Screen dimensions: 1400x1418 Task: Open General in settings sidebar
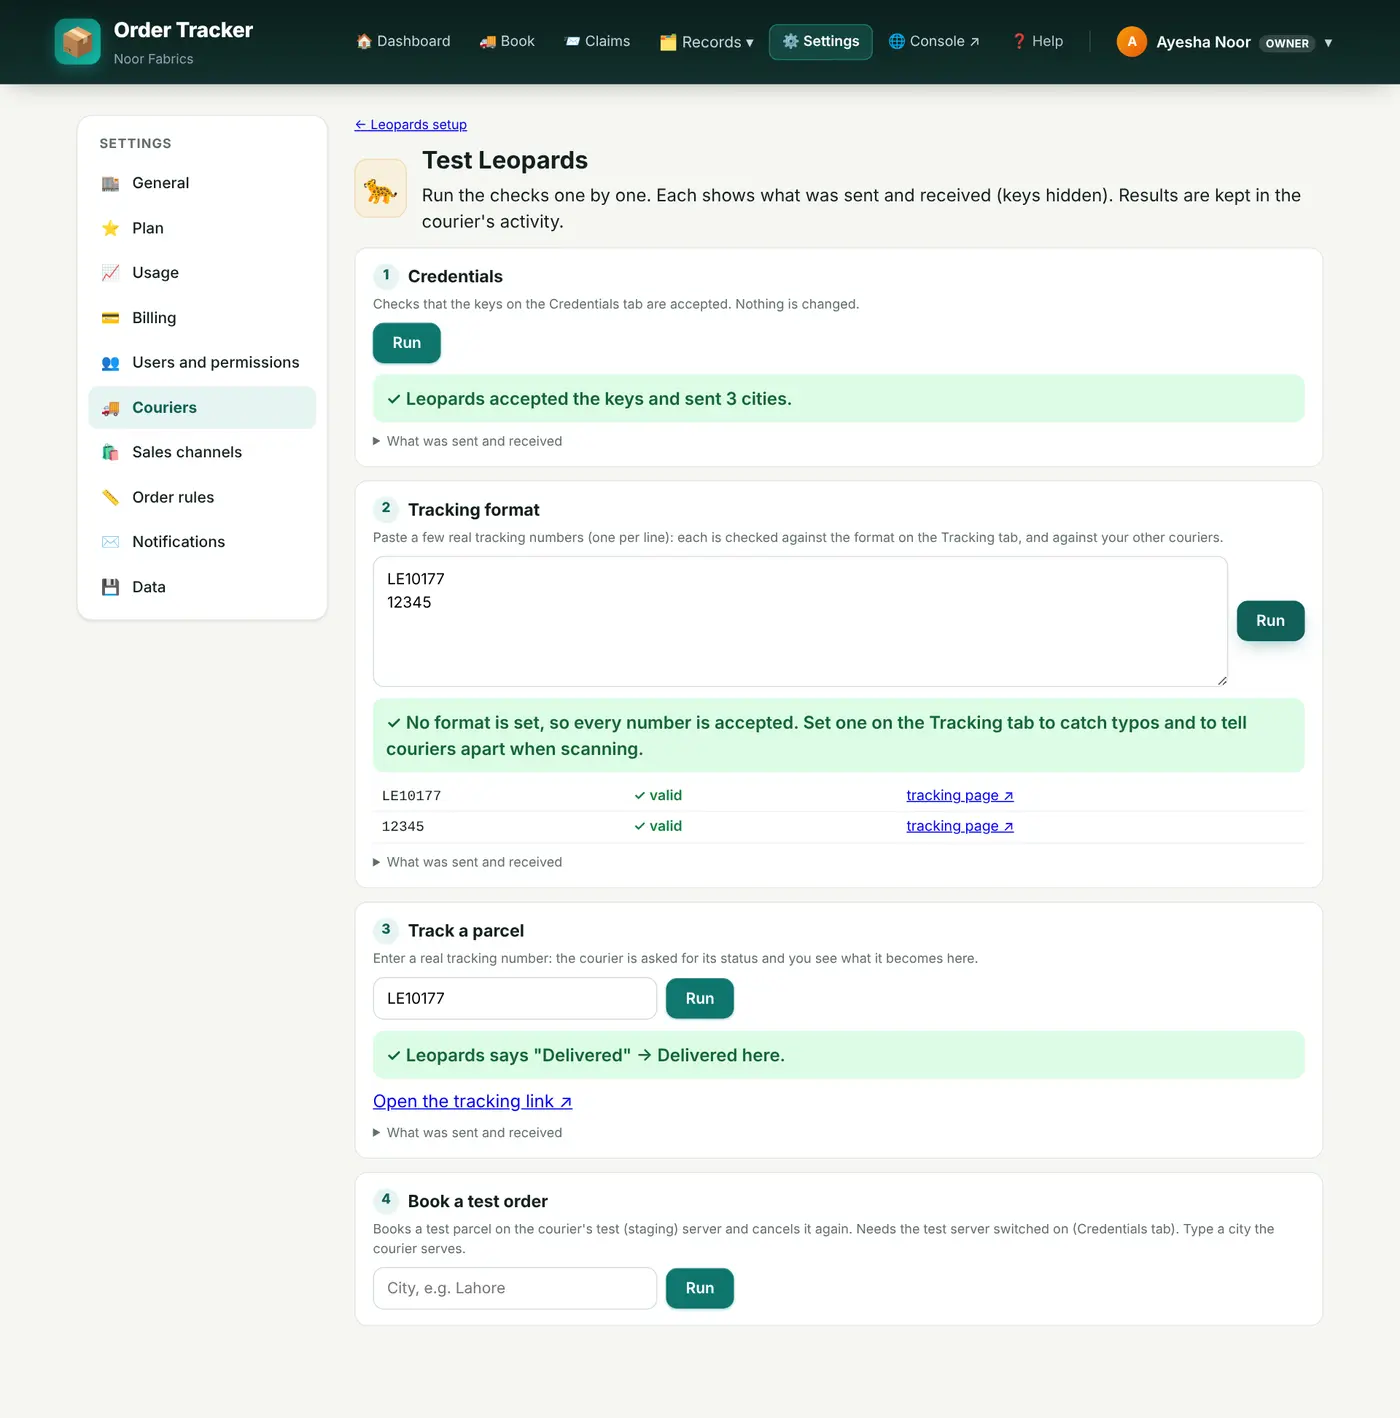pos(202,183)
